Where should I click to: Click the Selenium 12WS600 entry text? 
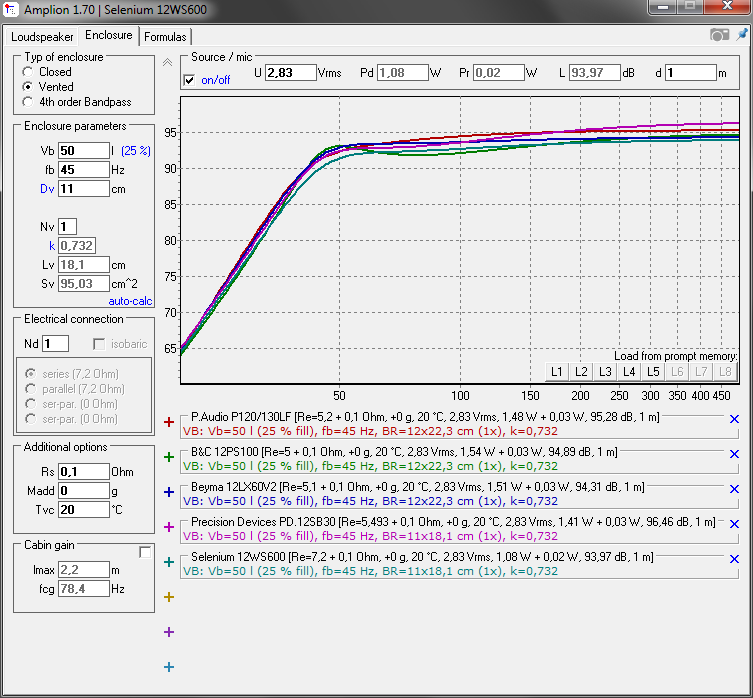pos(422,557)
